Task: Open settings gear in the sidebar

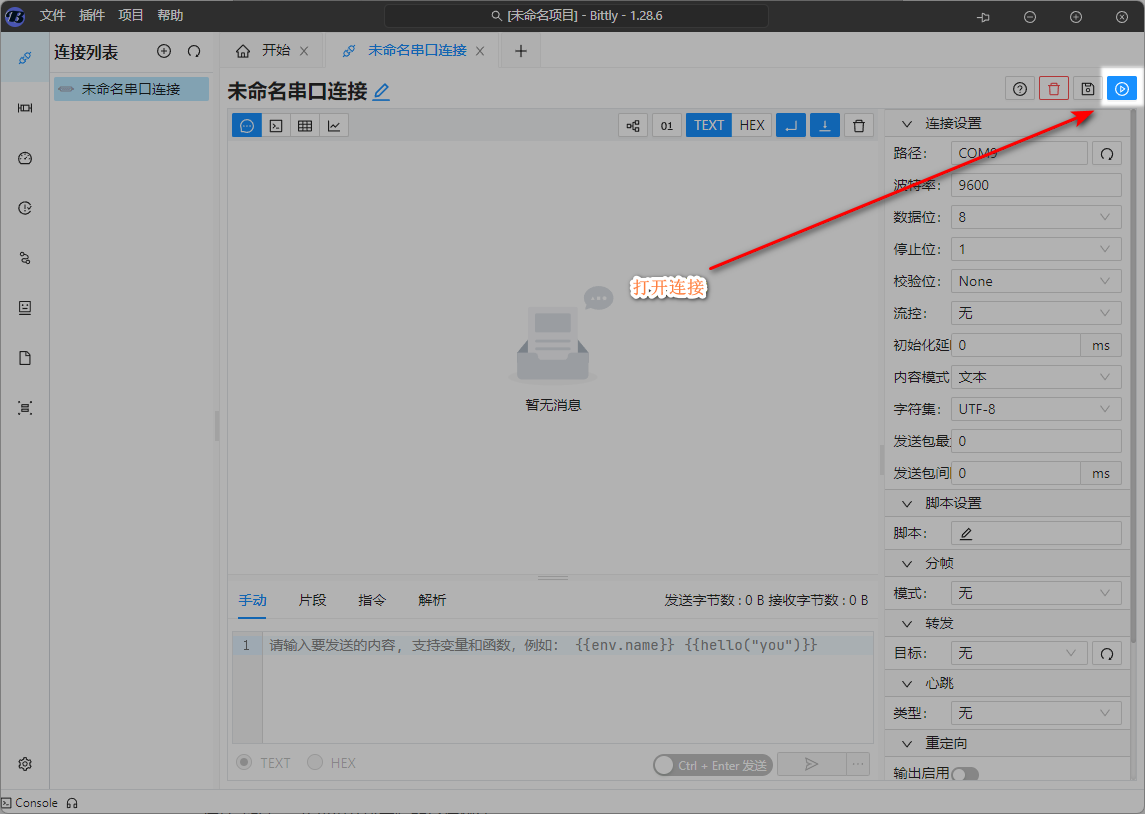Action: [25, 763]
